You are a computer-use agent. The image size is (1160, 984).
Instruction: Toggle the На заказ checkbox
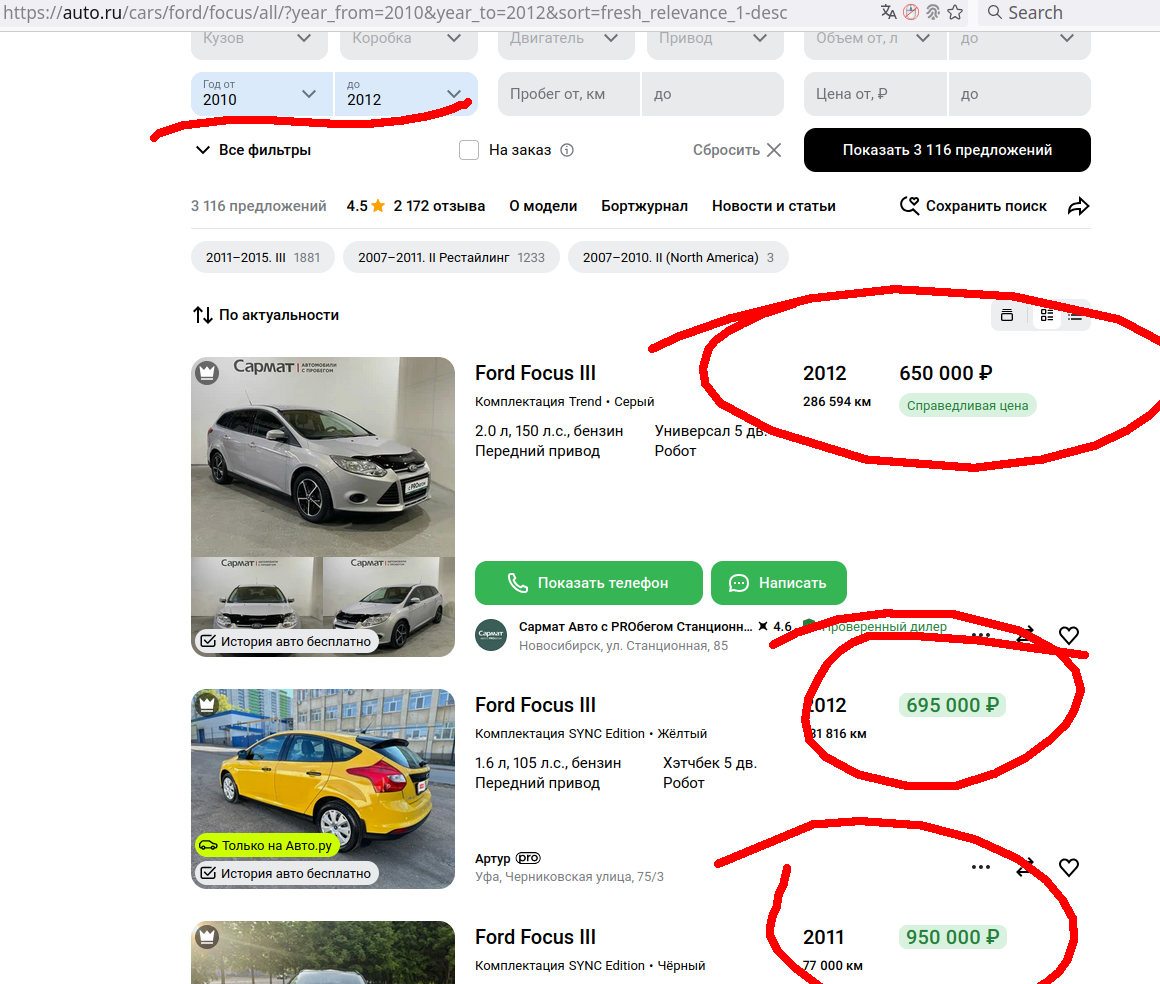pyautogui.click(x=468, y=150)
